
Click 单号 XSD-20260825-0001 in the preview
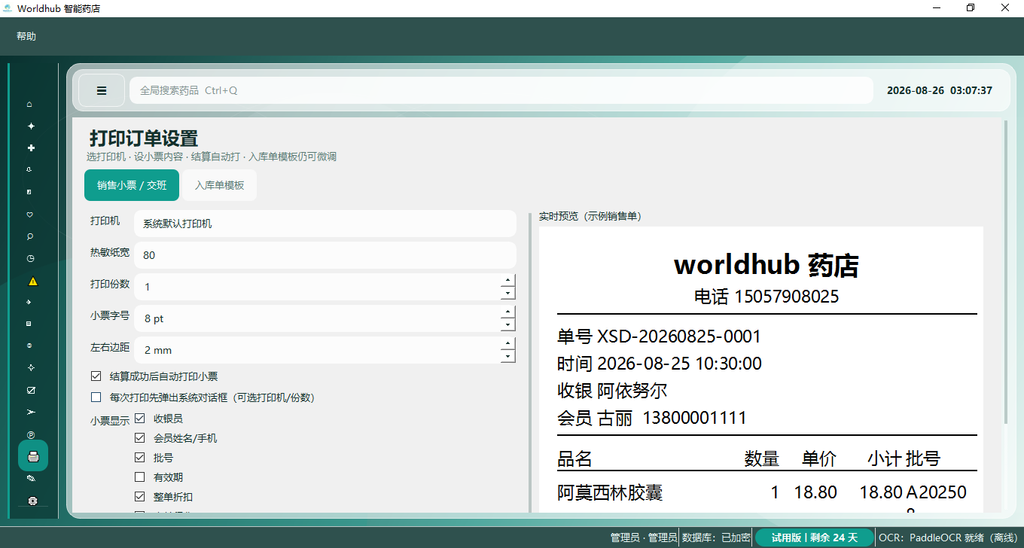click(659, 337)
